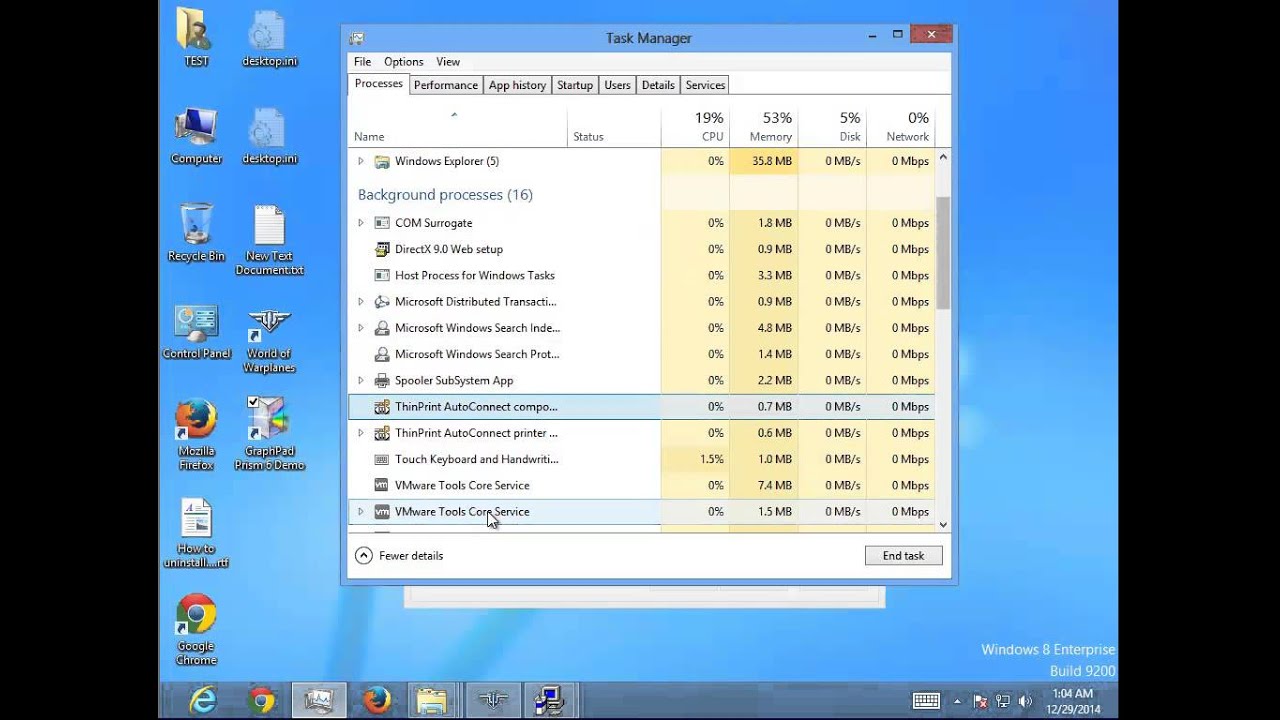The width and height of the screenshot is (1280, 720).
Task: Switch to the App history tab
Action: (x=517, y=85)
